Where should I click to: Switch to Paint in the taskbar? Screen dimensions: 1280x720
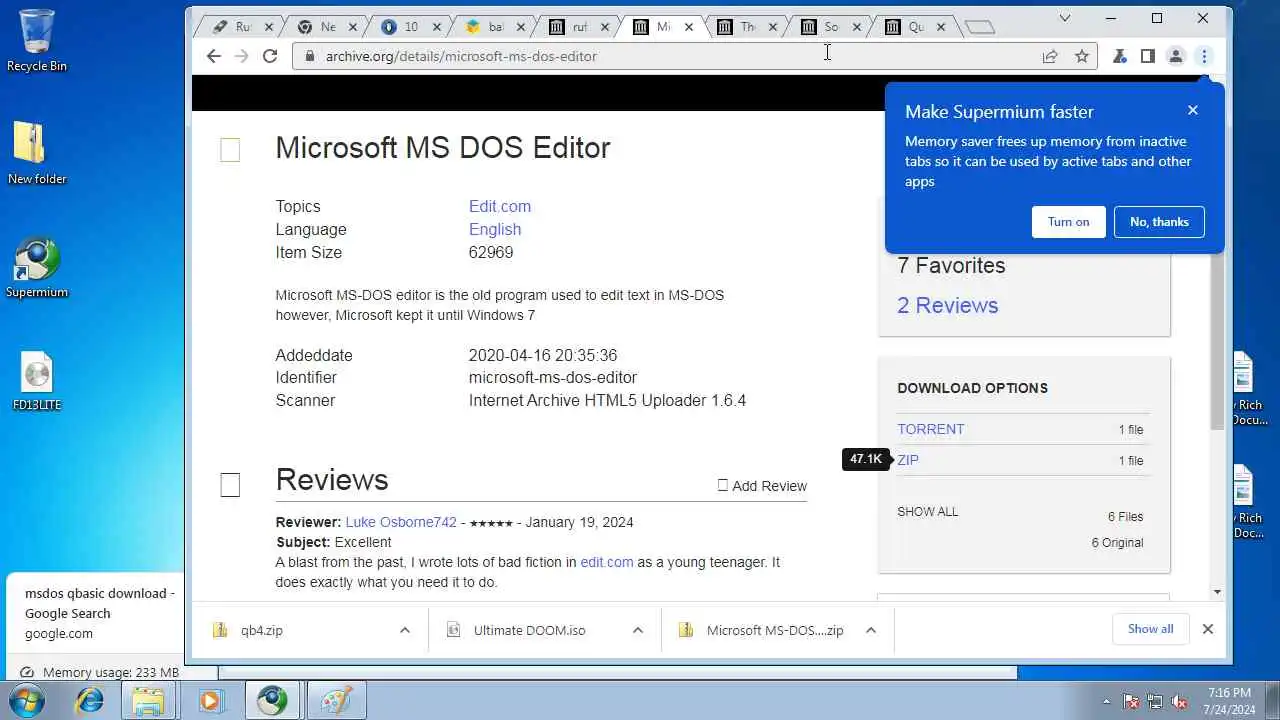click(335, 700)
